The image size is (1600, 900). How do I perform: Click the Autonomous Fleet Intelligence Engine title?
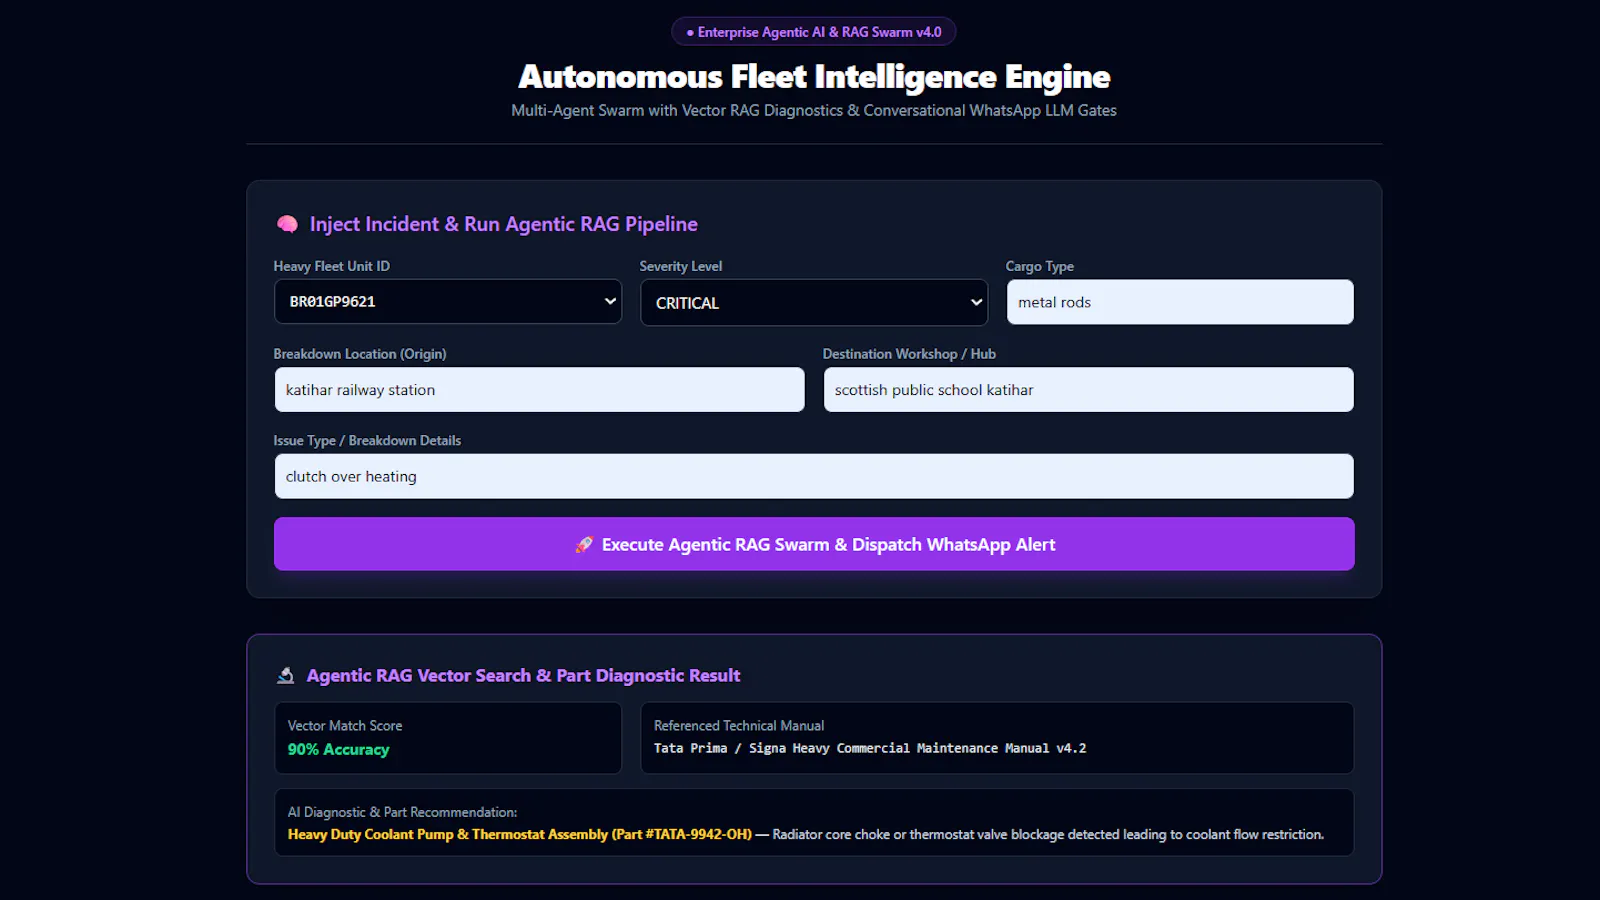814,77
